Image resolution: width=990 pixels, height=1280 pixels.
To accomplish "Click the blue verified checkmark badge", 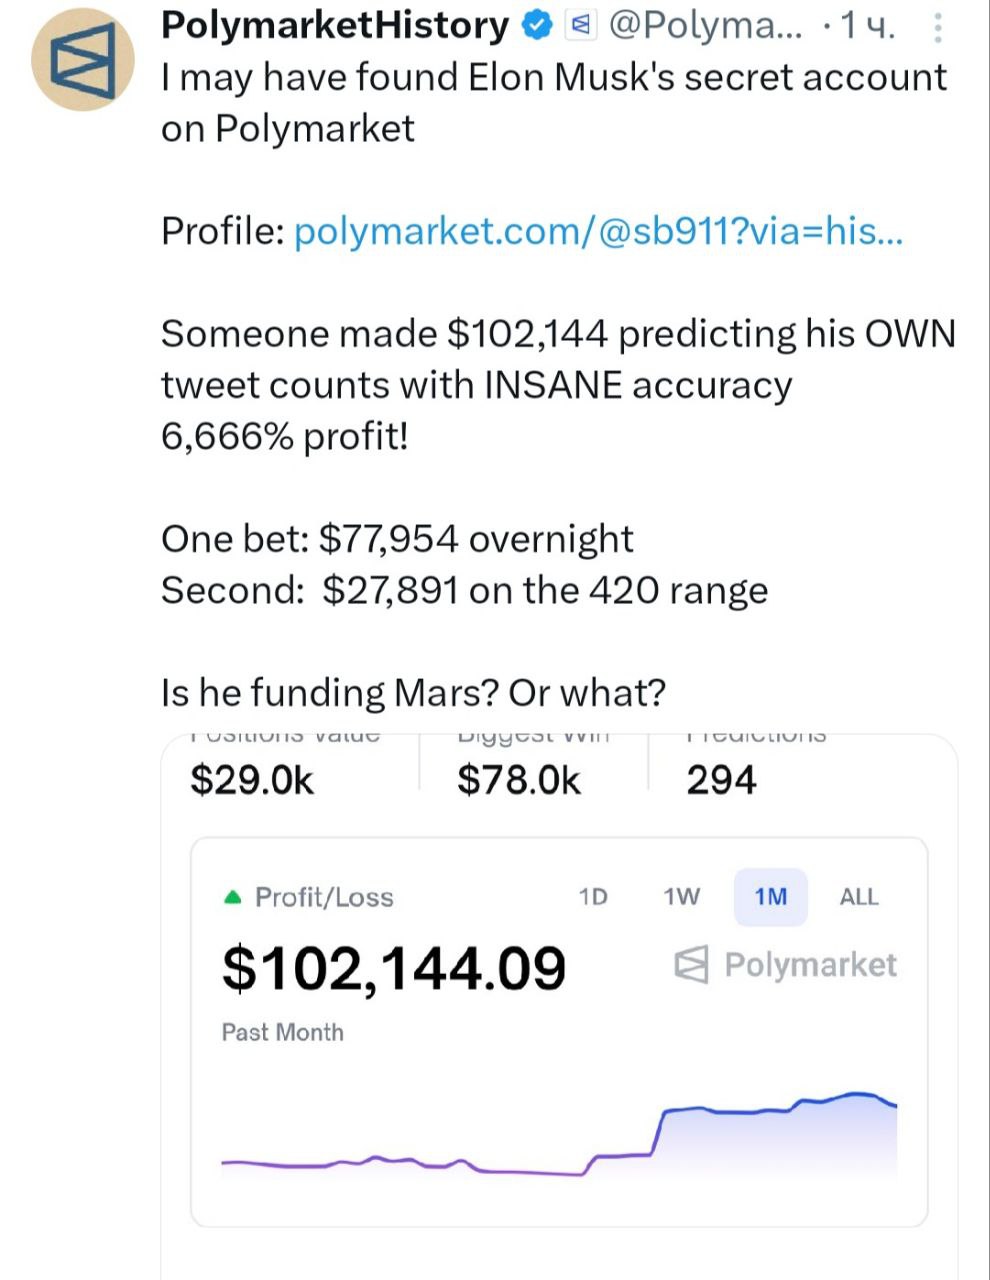I will [x=538, y=26].
